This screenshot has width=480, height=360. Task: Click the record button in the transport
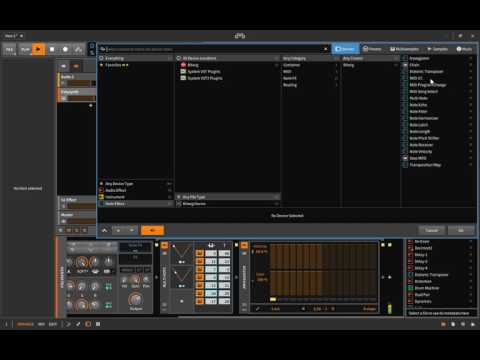tap(65, 49)
